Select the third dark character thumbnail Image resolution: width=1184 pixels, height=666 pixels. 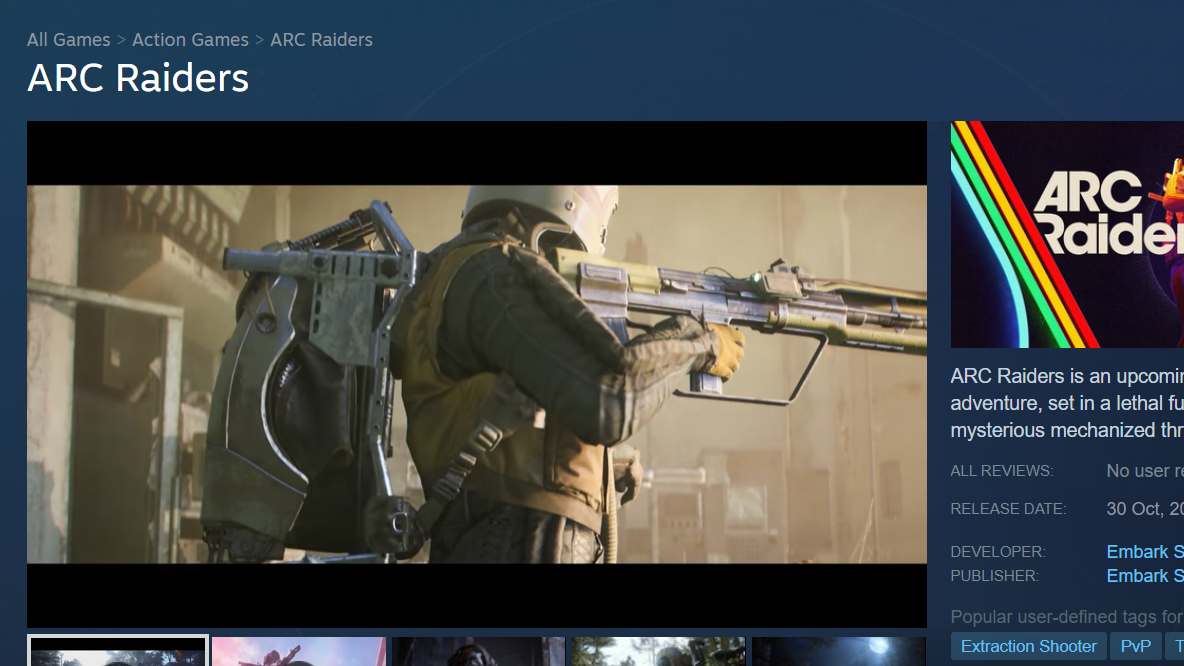coord(479,652)
